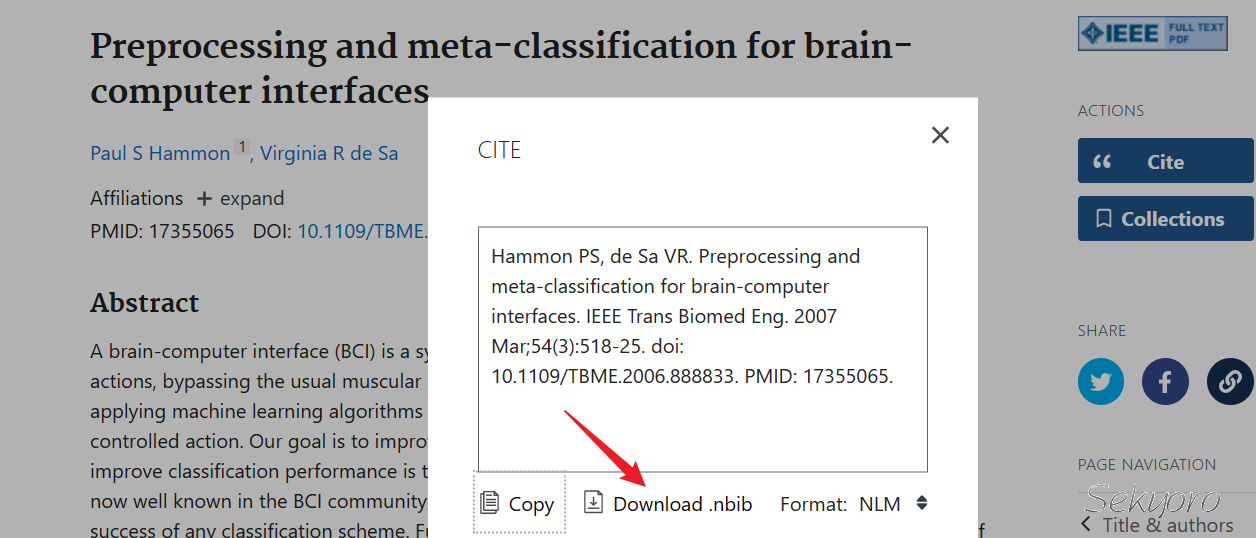Click the permalink chain icon
Image resolution: width=1256 pixels, height=538 pixels.
tap(1229, 381)
